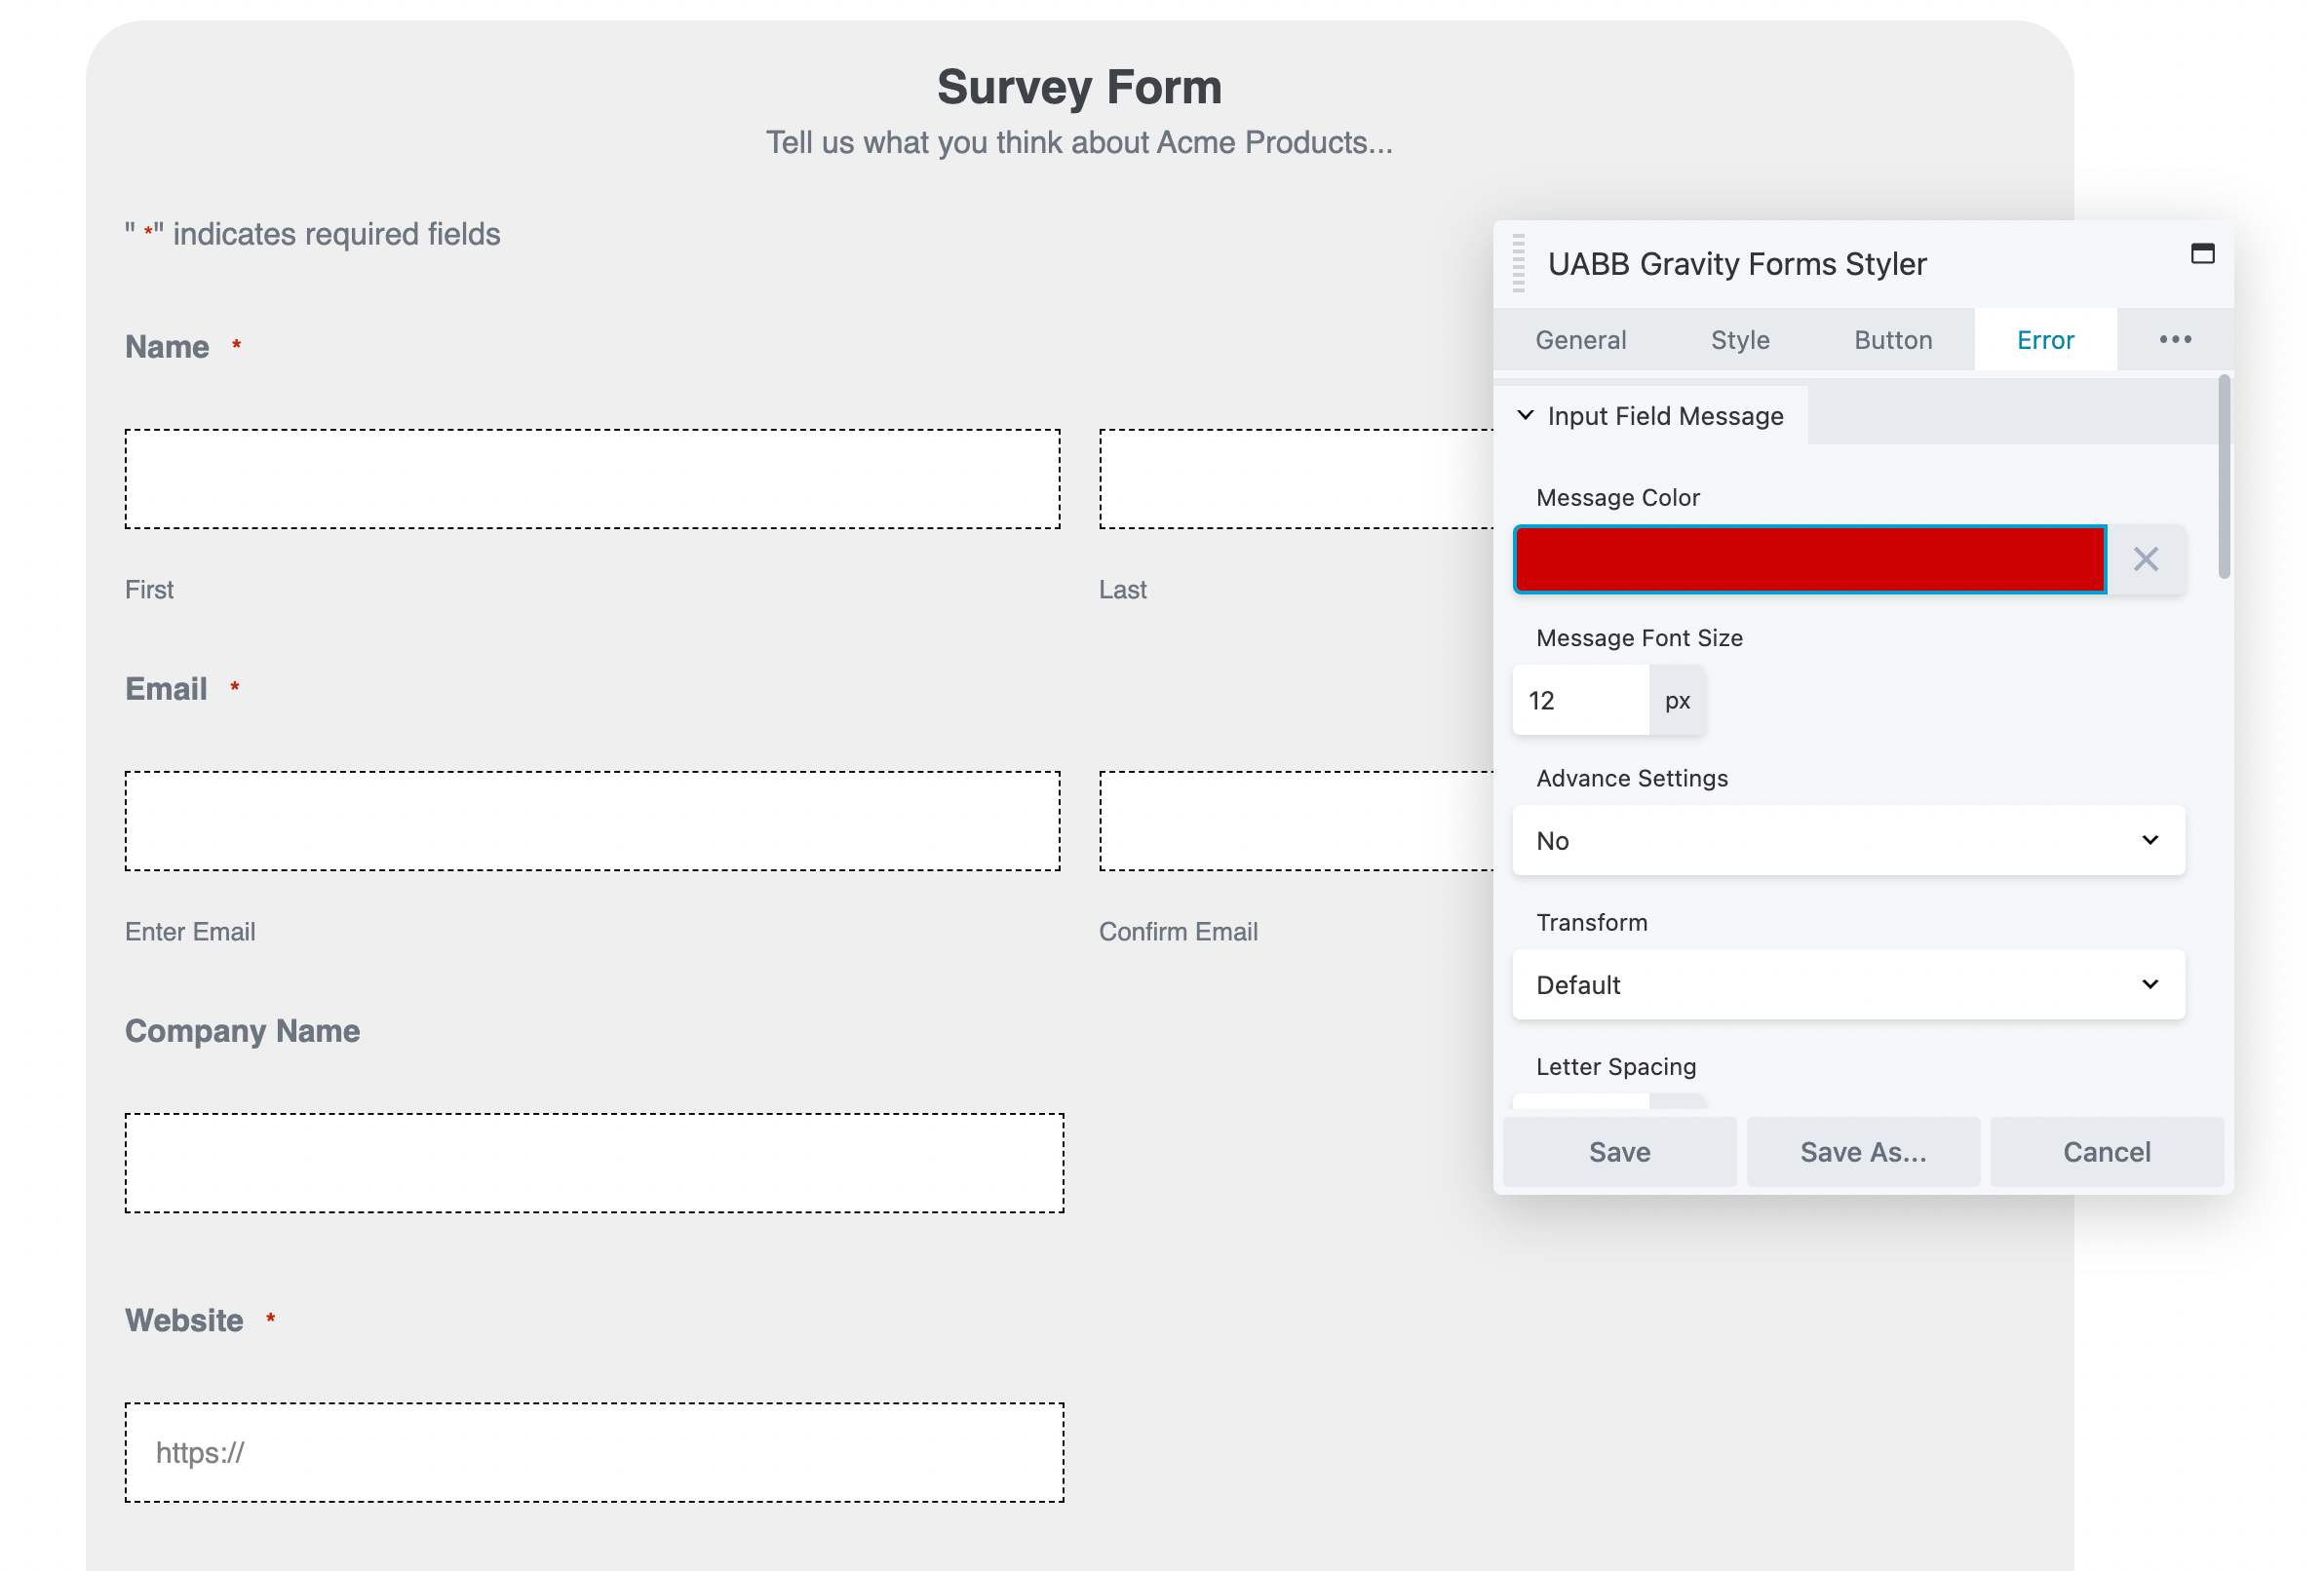This screenshot has width=2324, height=1571.
Task: Switch to the Style tab
Action: [x=1739, y=339]
